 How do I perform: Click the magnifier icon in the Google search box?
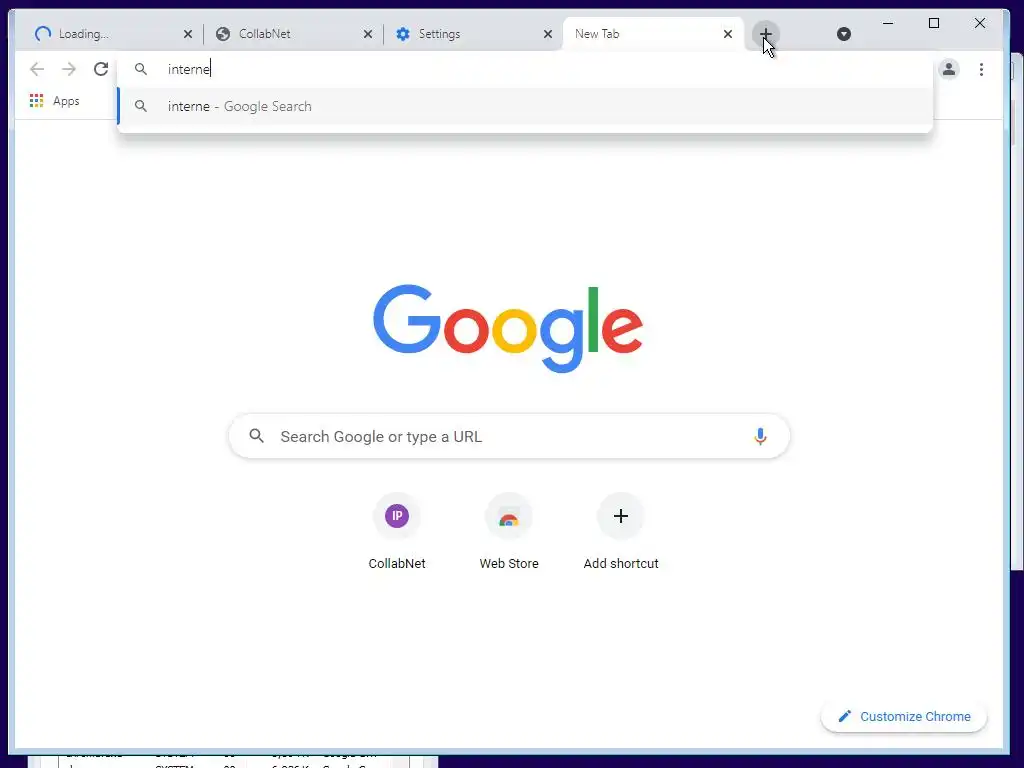tap(257, 436)
